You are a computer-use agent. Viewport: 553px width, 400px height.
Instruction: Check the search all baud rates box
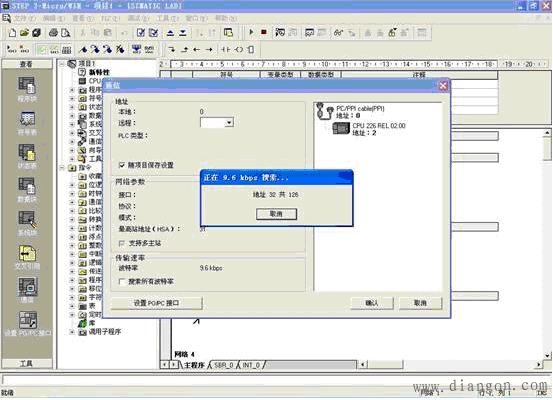(x=122, y=281)
